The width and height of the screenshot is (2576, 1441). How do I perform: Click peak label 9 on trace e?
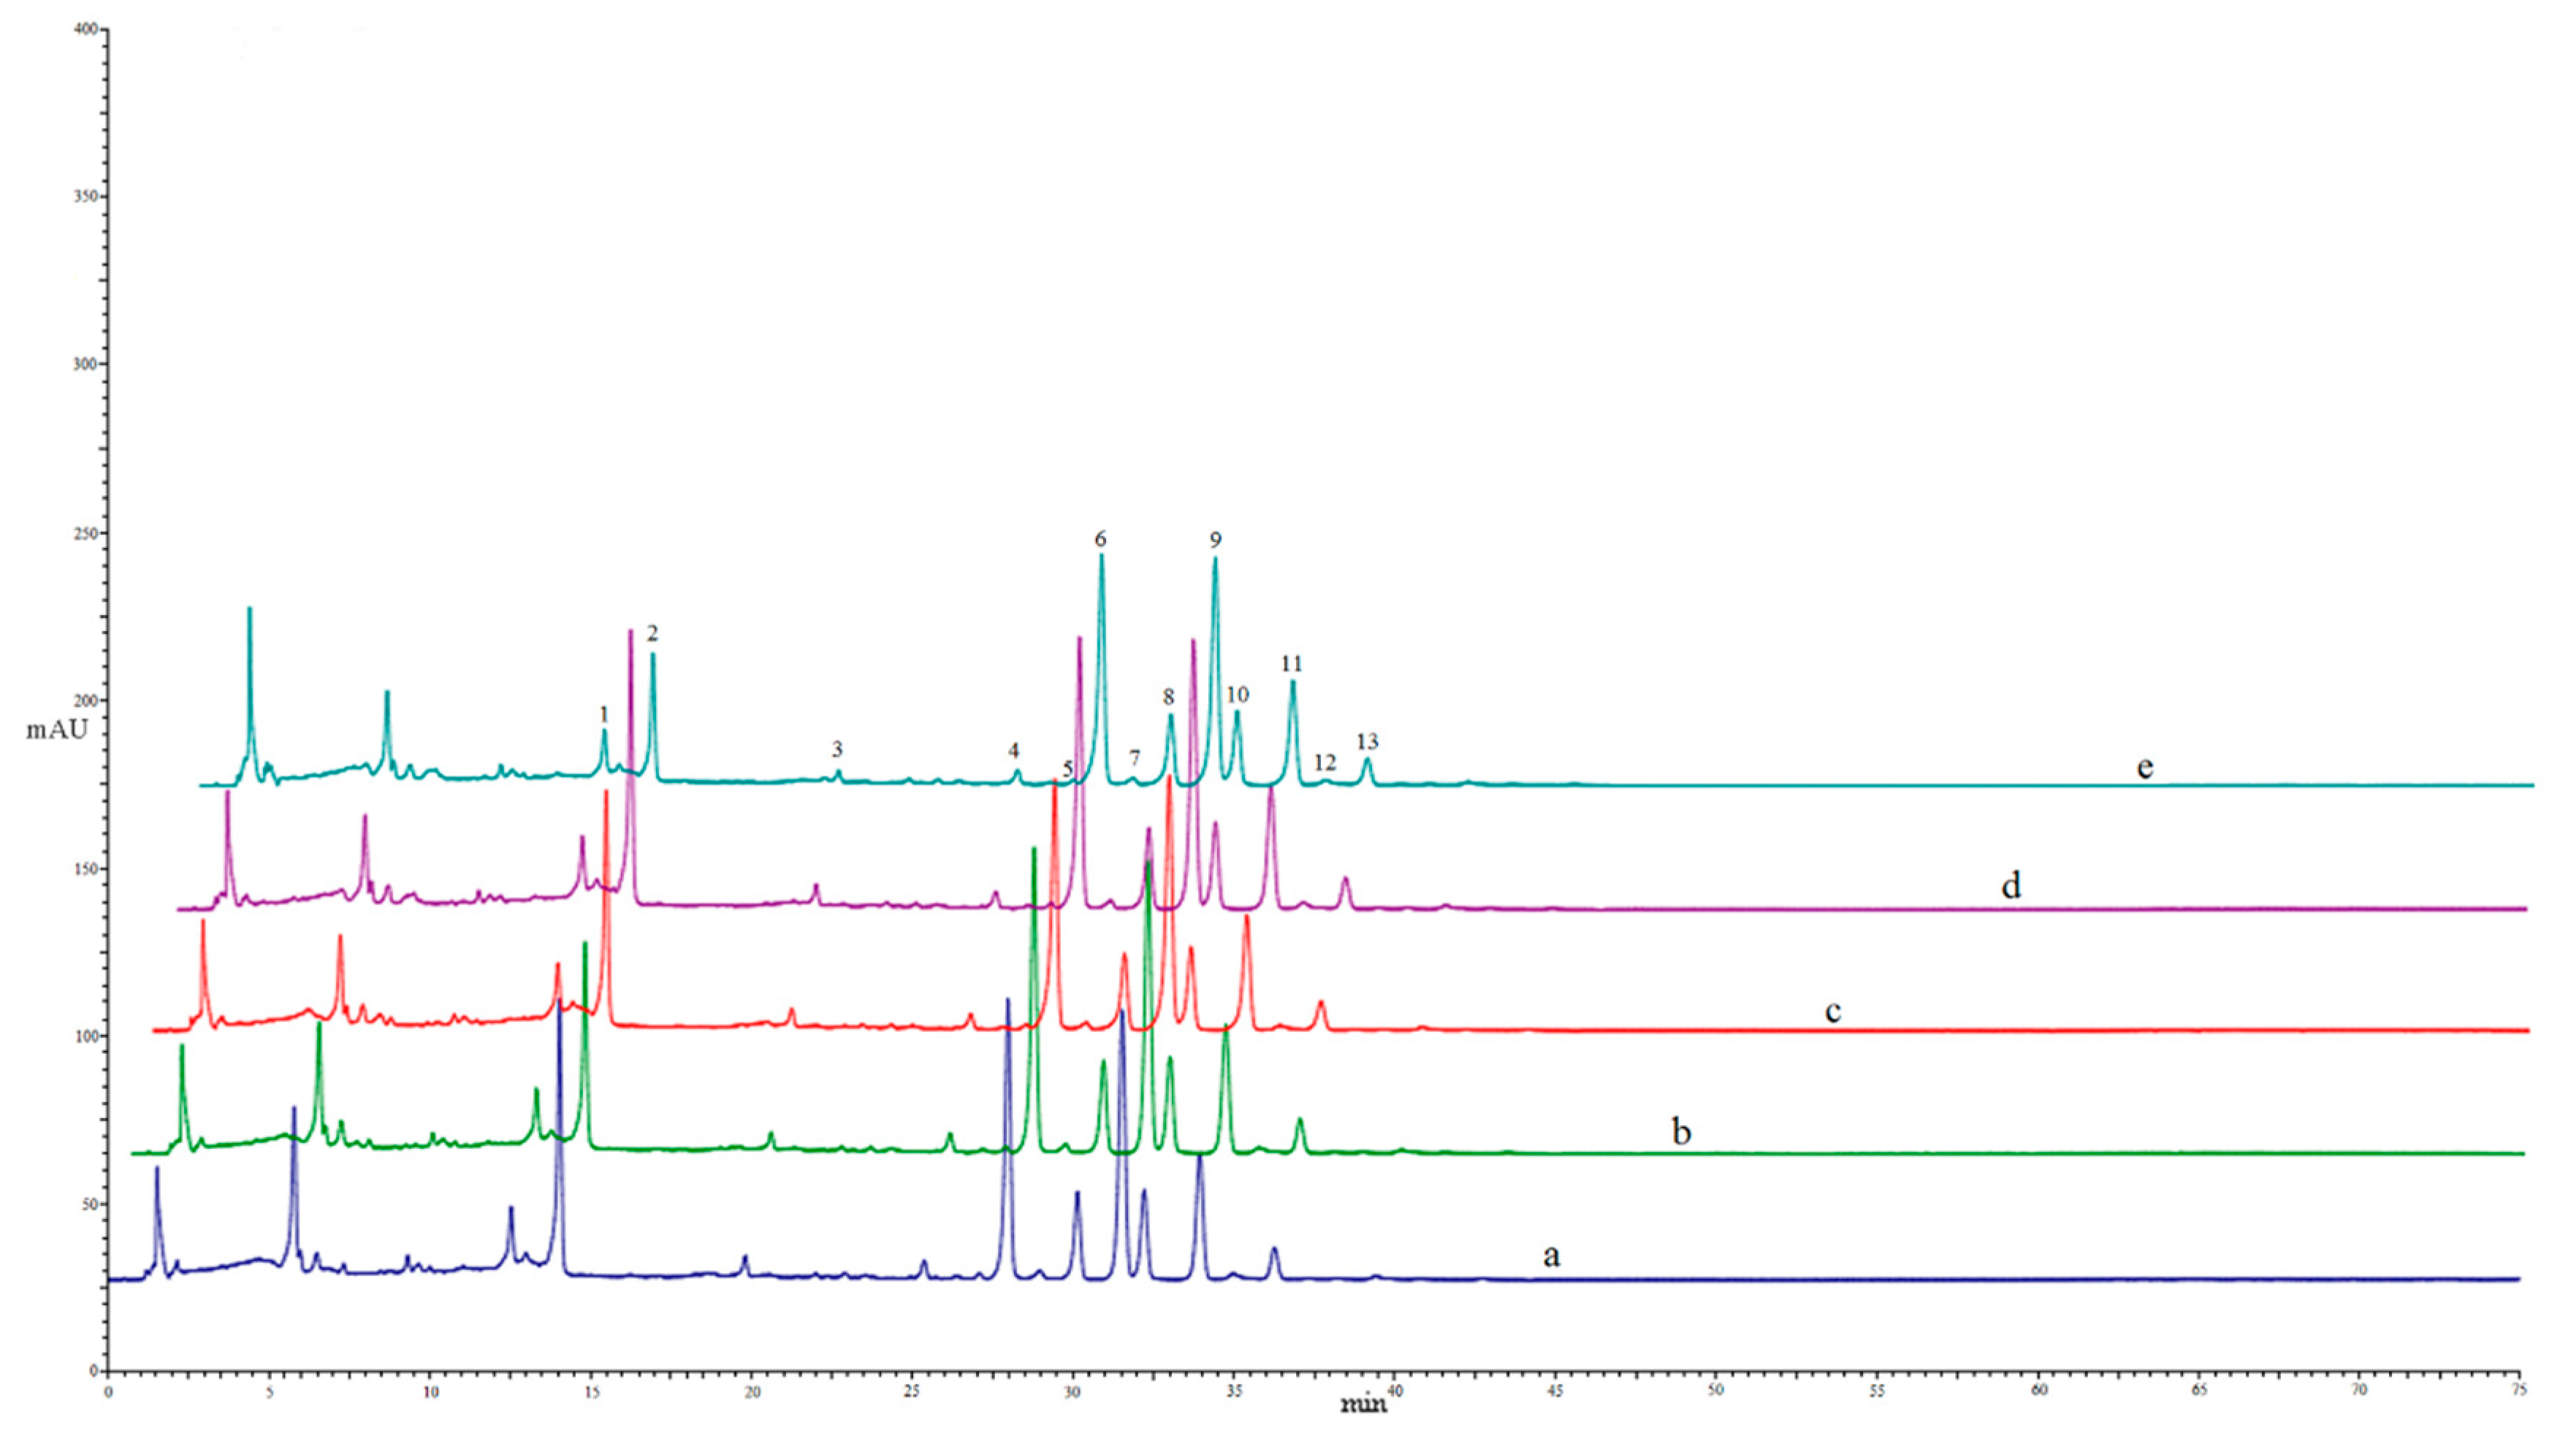[1215, 540]
